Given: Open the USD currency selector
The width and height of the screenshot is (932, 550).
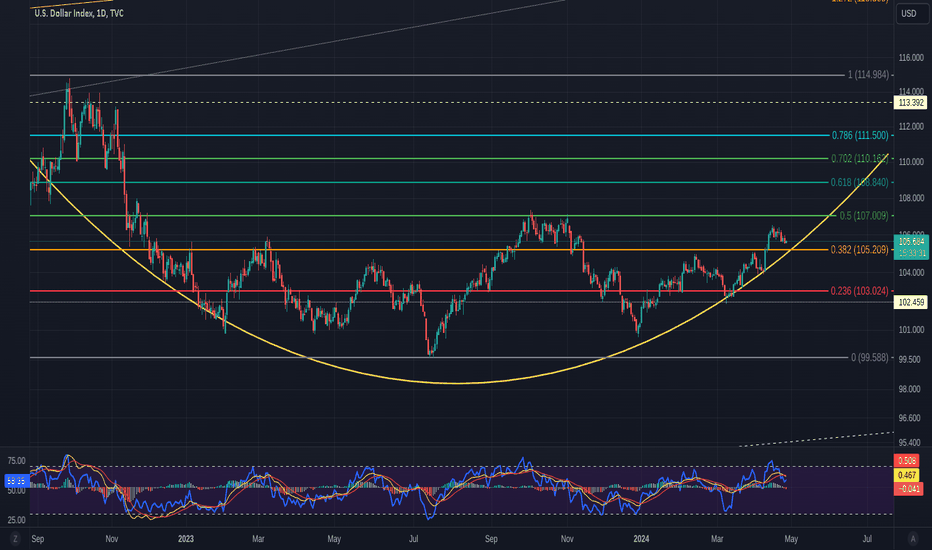Looking at the screenshot, I should tap(912, 14).
